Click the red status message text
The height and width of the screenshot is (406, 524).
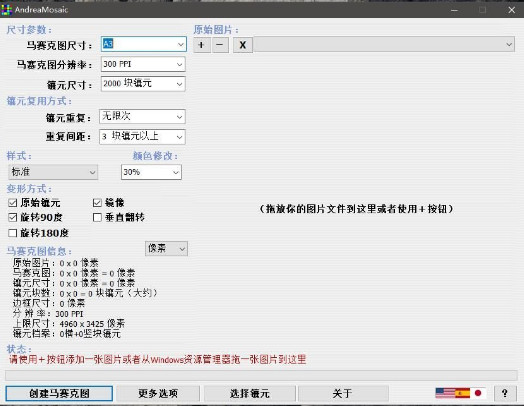[157, 360]
